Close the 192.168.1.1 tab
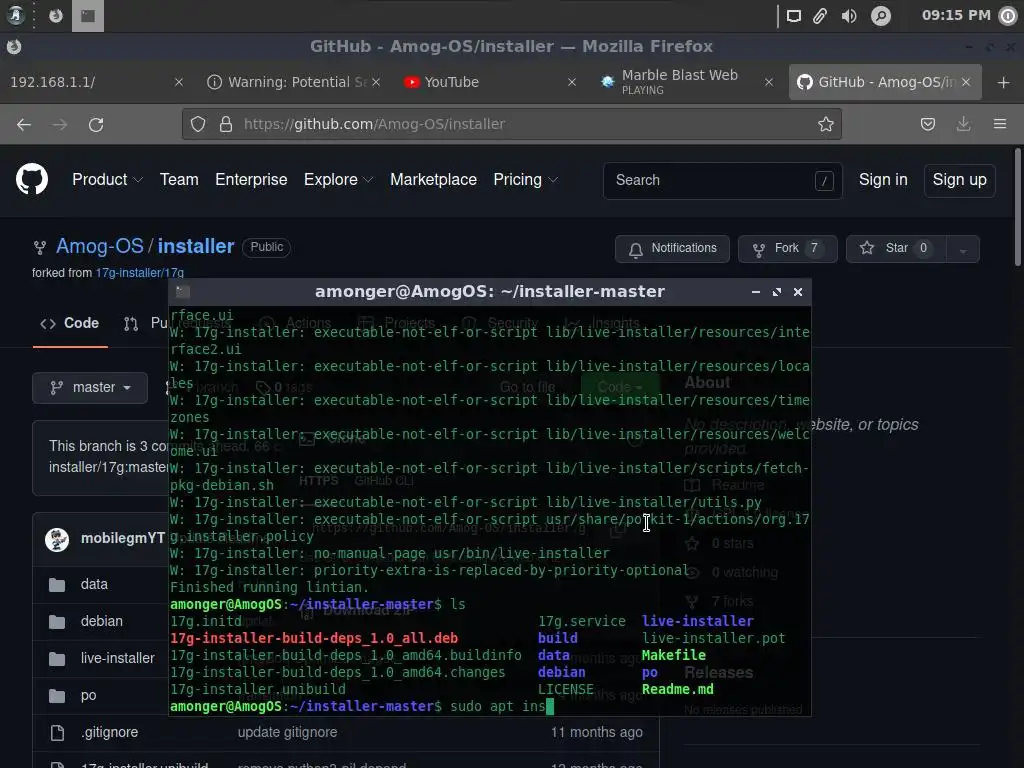1024x768 pixels. 179,82
